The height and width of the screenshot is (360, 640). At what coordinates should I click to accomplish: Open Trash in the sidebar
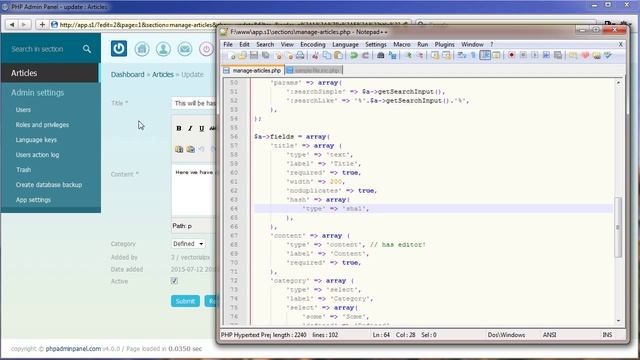tap(23, 169)
